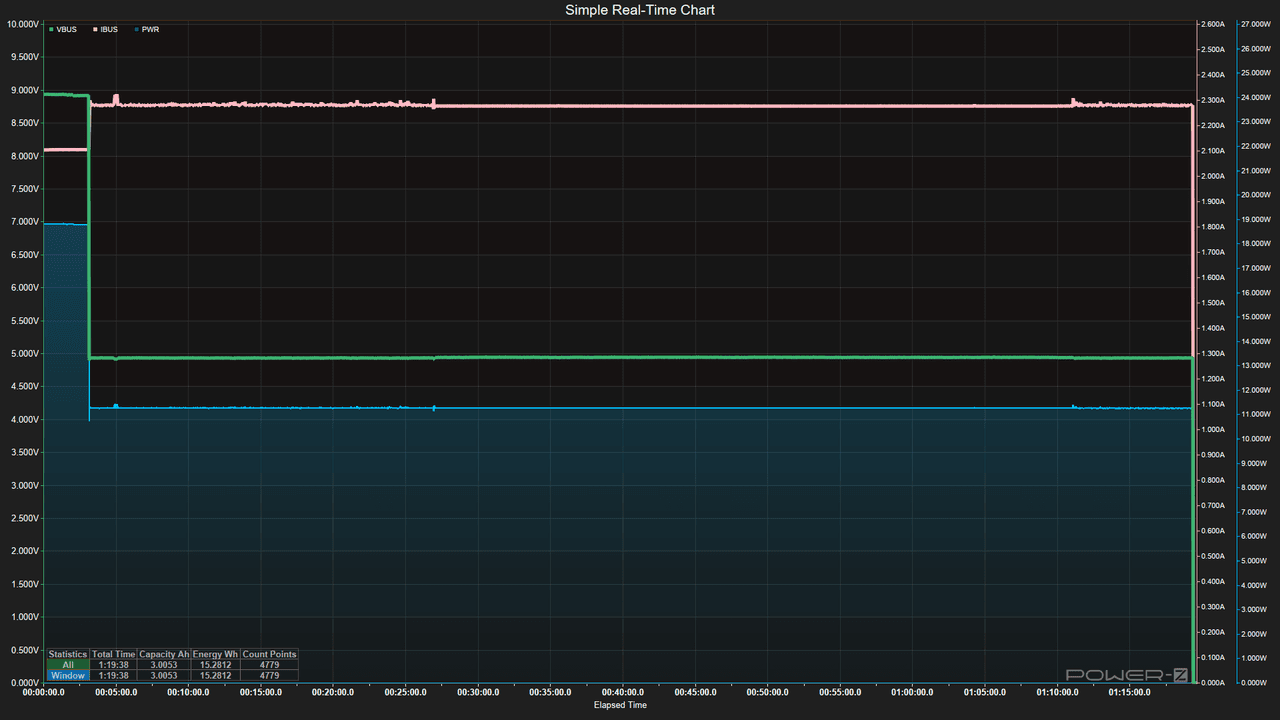Click the 00:05:00.0 time axis label
This screenshot has width=1280, height=720.
116,692
